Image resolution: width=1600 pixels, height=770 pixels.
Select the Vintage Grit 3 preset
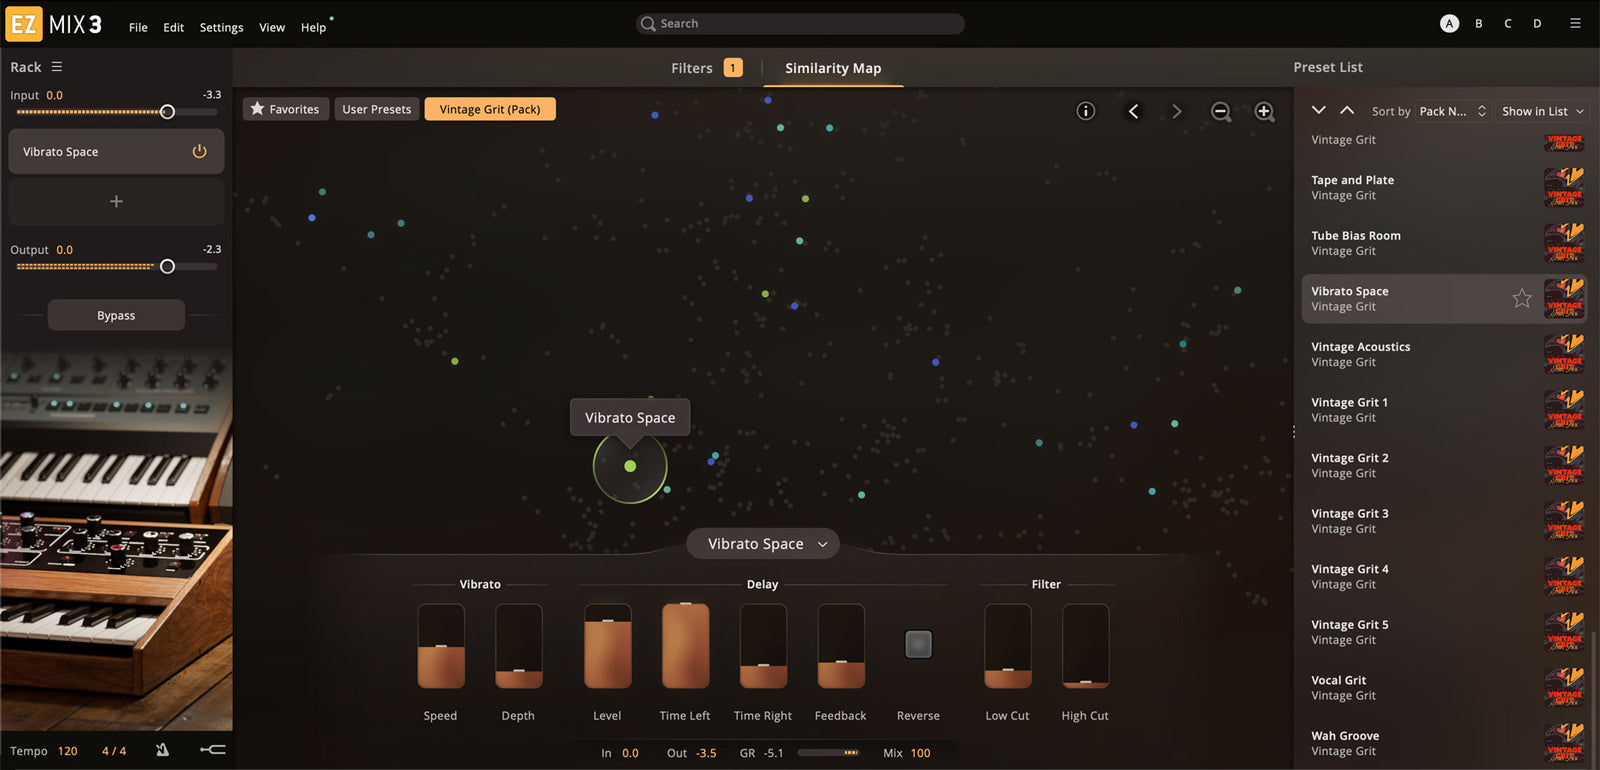click(x=1444, y=521)
